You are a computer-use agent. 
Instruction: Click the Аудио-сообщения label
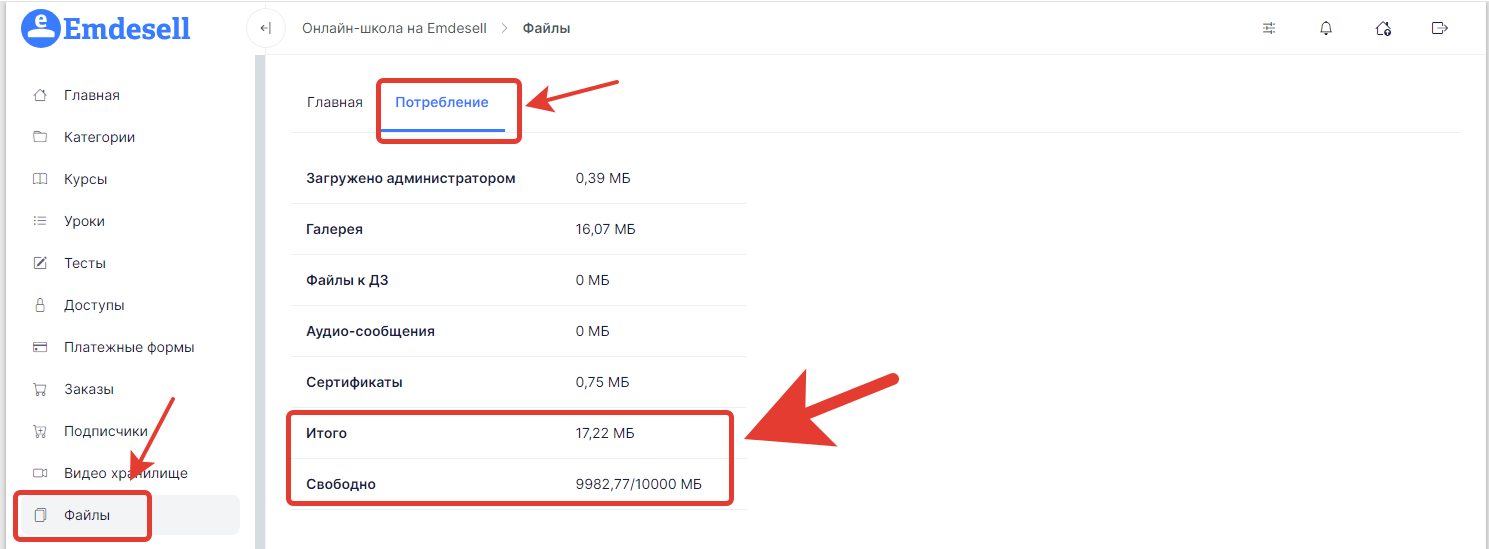370,331
